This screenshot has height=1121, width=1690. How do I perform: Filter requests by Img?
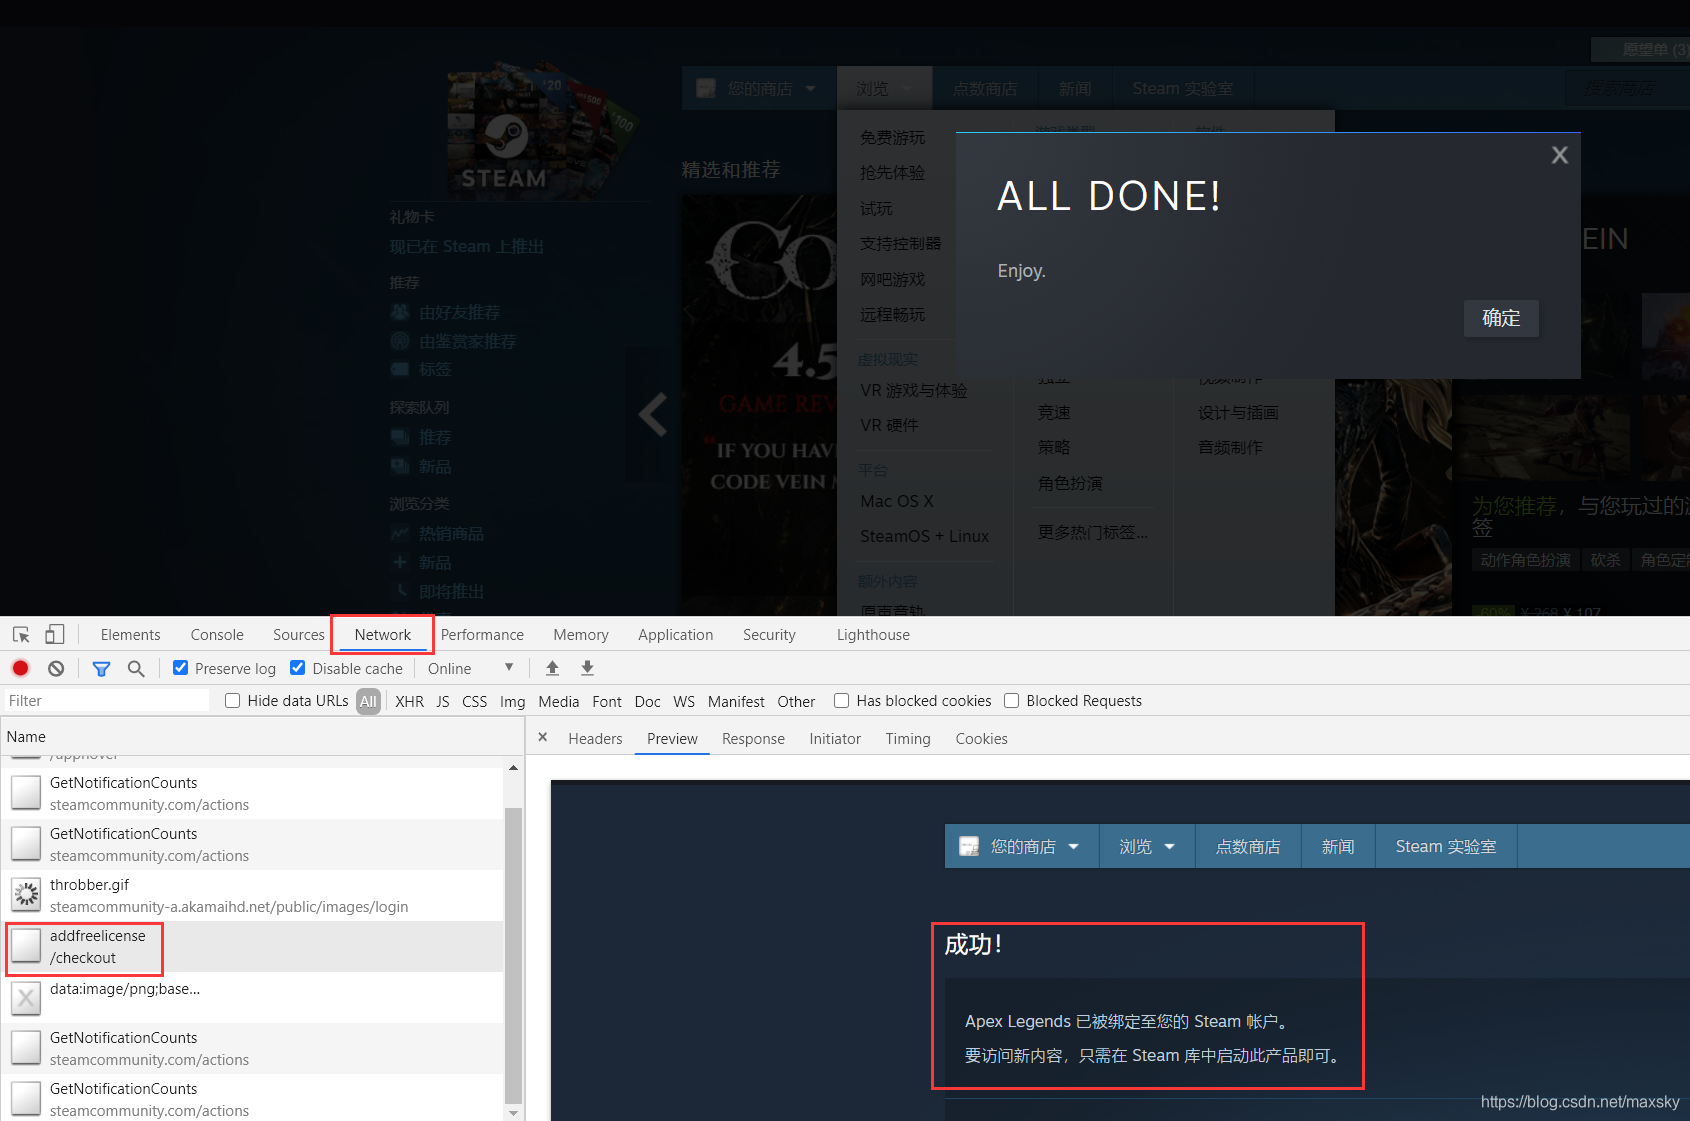[x=512, y=701]
